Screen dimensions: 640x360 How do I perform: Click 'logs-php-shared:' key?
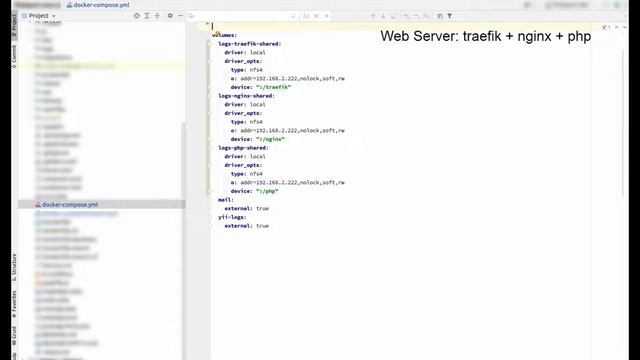[x=243, y=148]
